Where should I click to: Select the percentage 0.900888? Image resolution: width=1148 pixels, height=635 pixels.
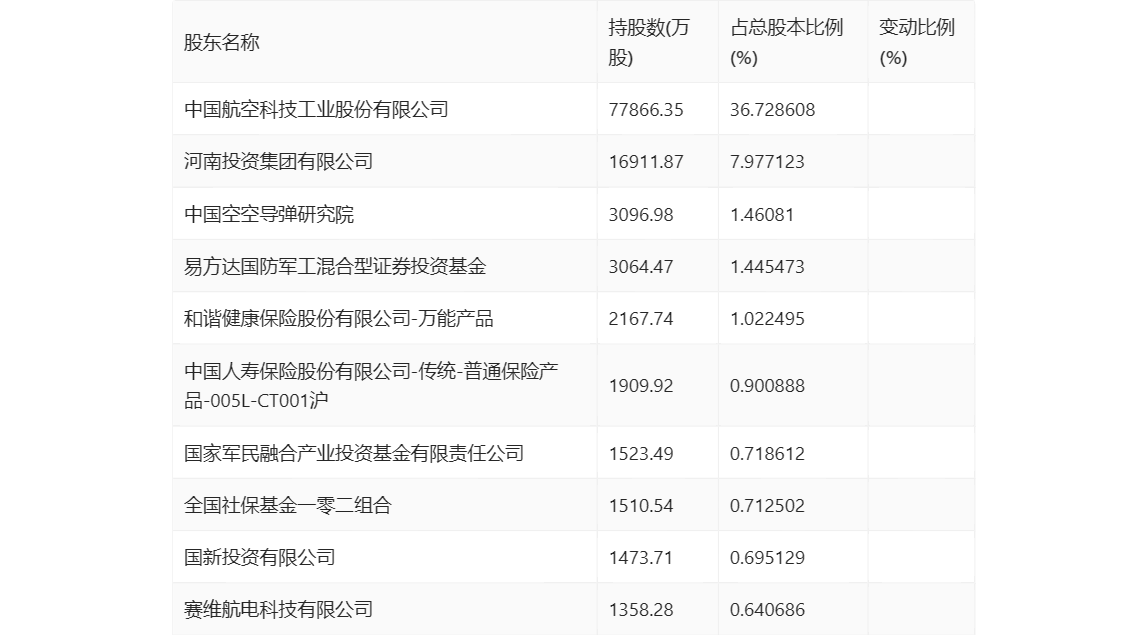click(x=767, y=386)
